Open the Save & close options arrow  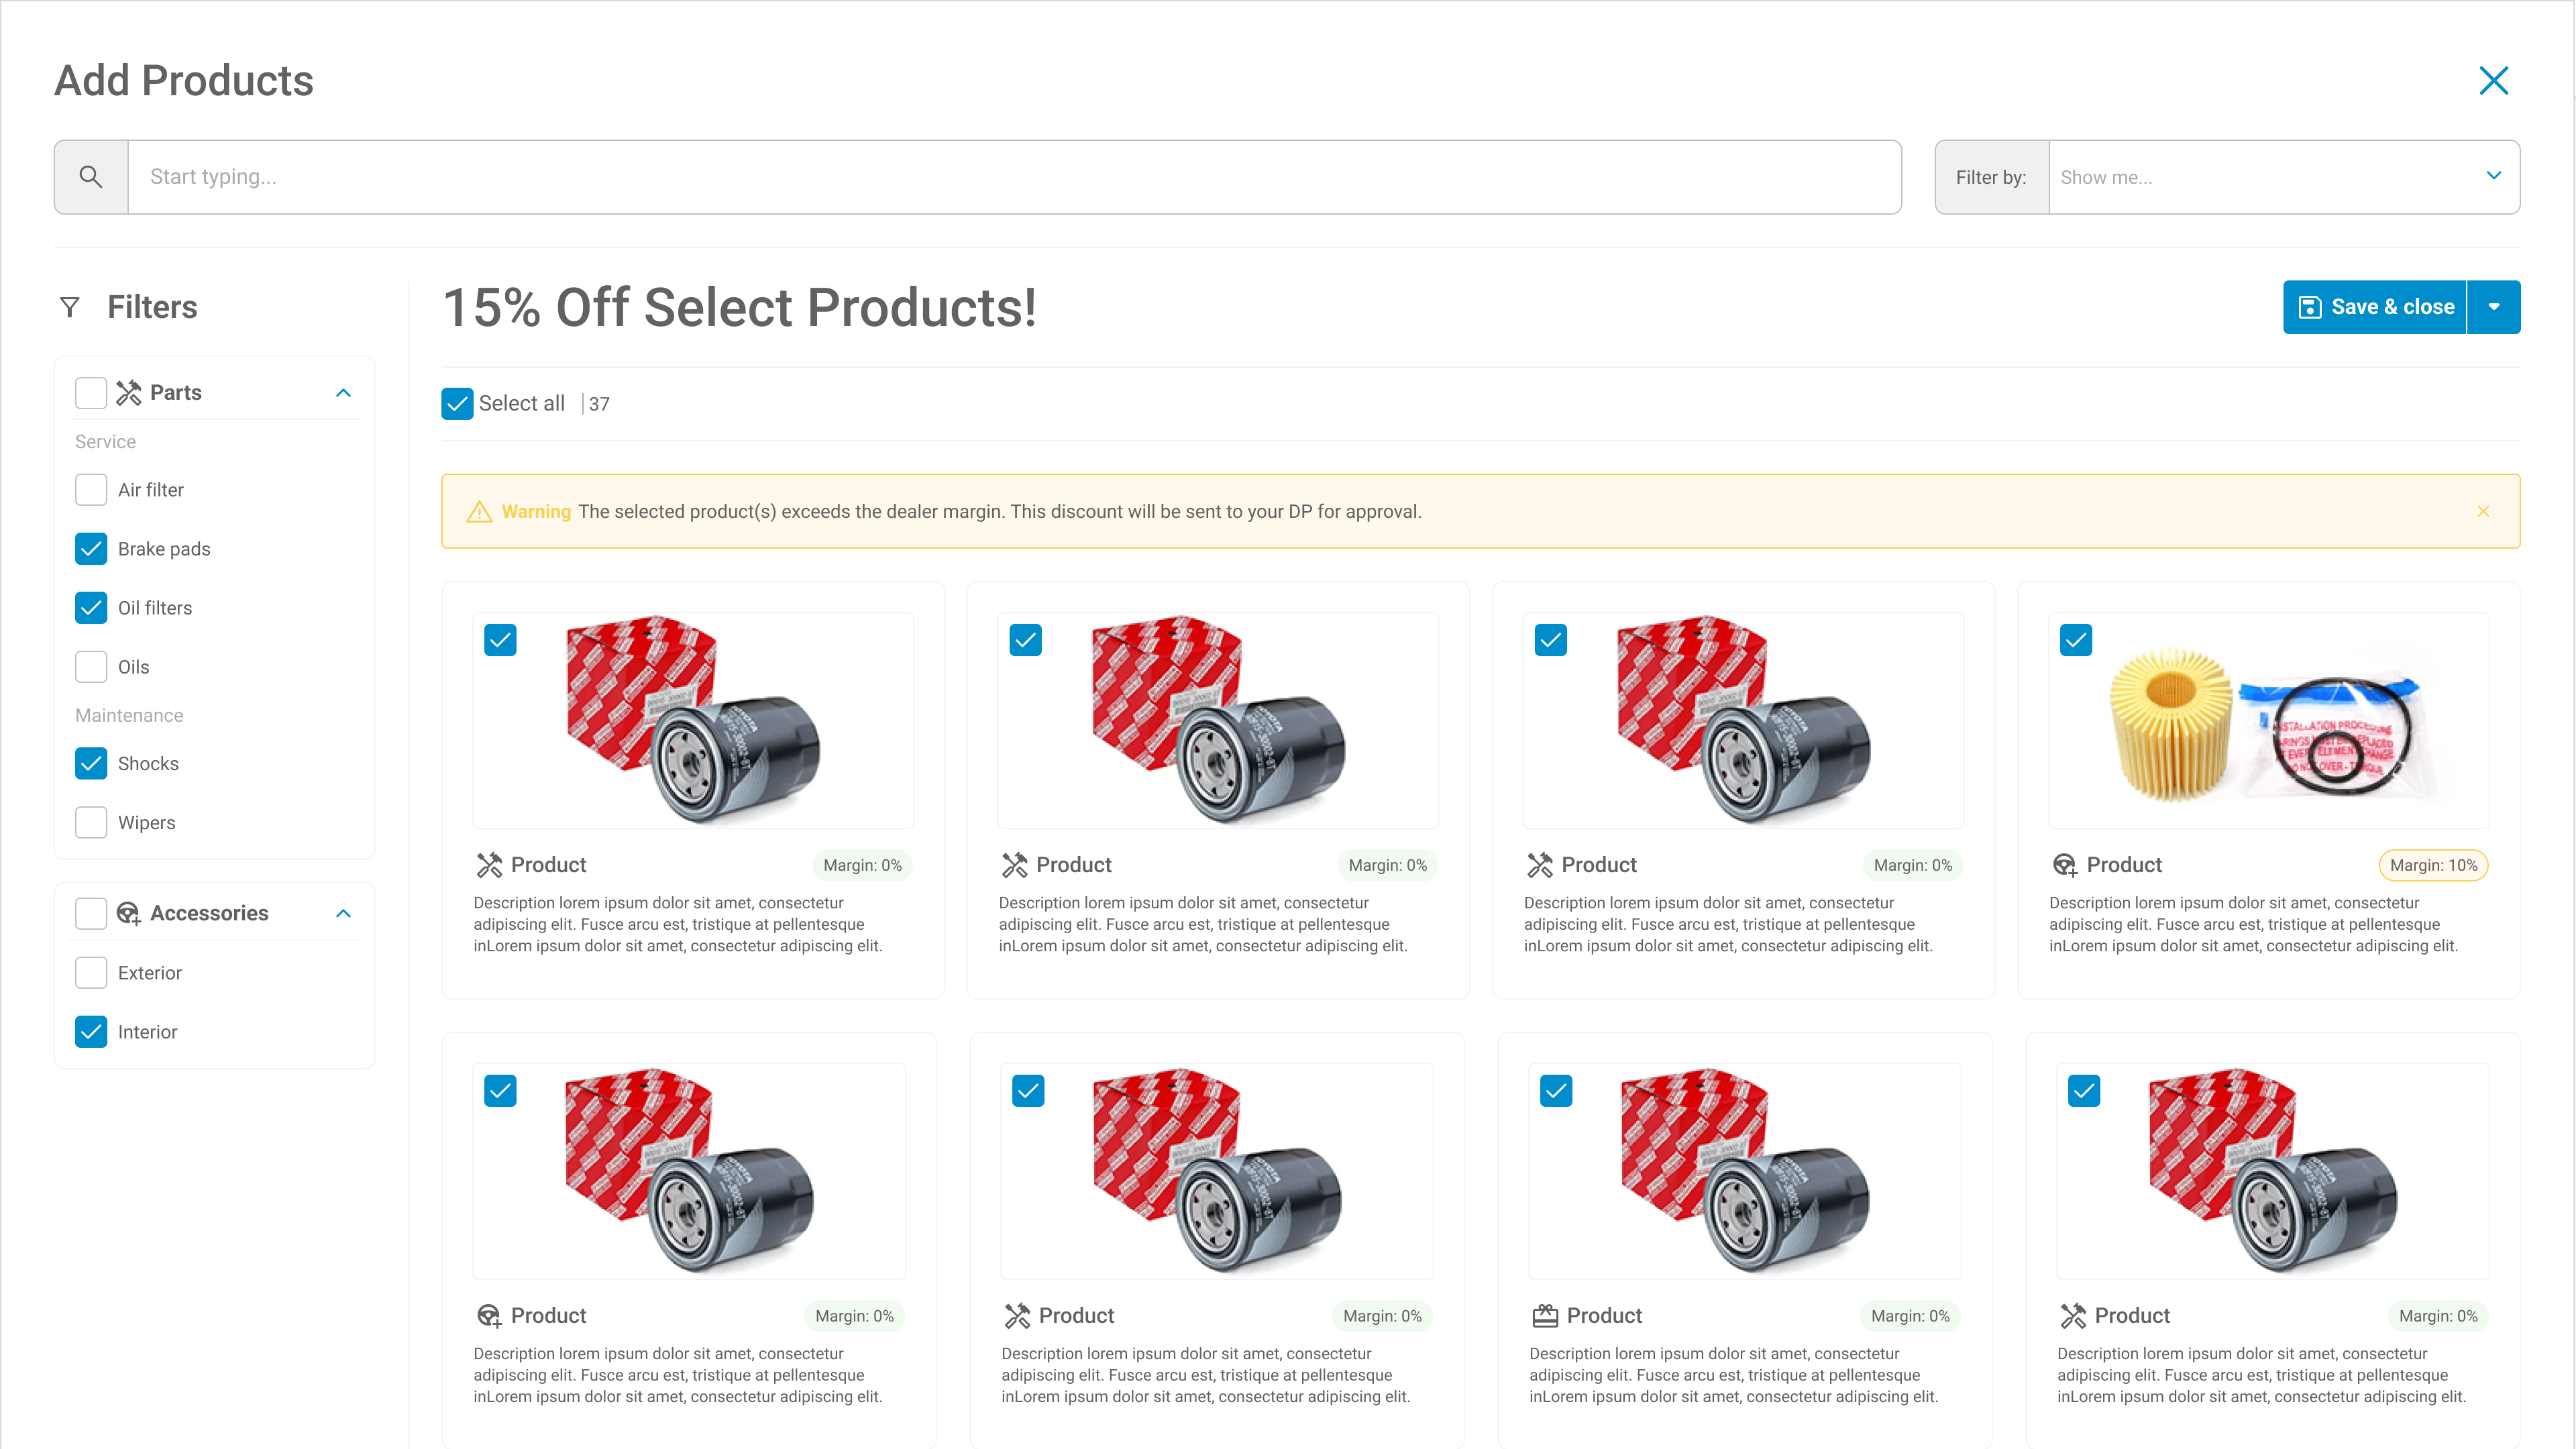coord(2494,307)
